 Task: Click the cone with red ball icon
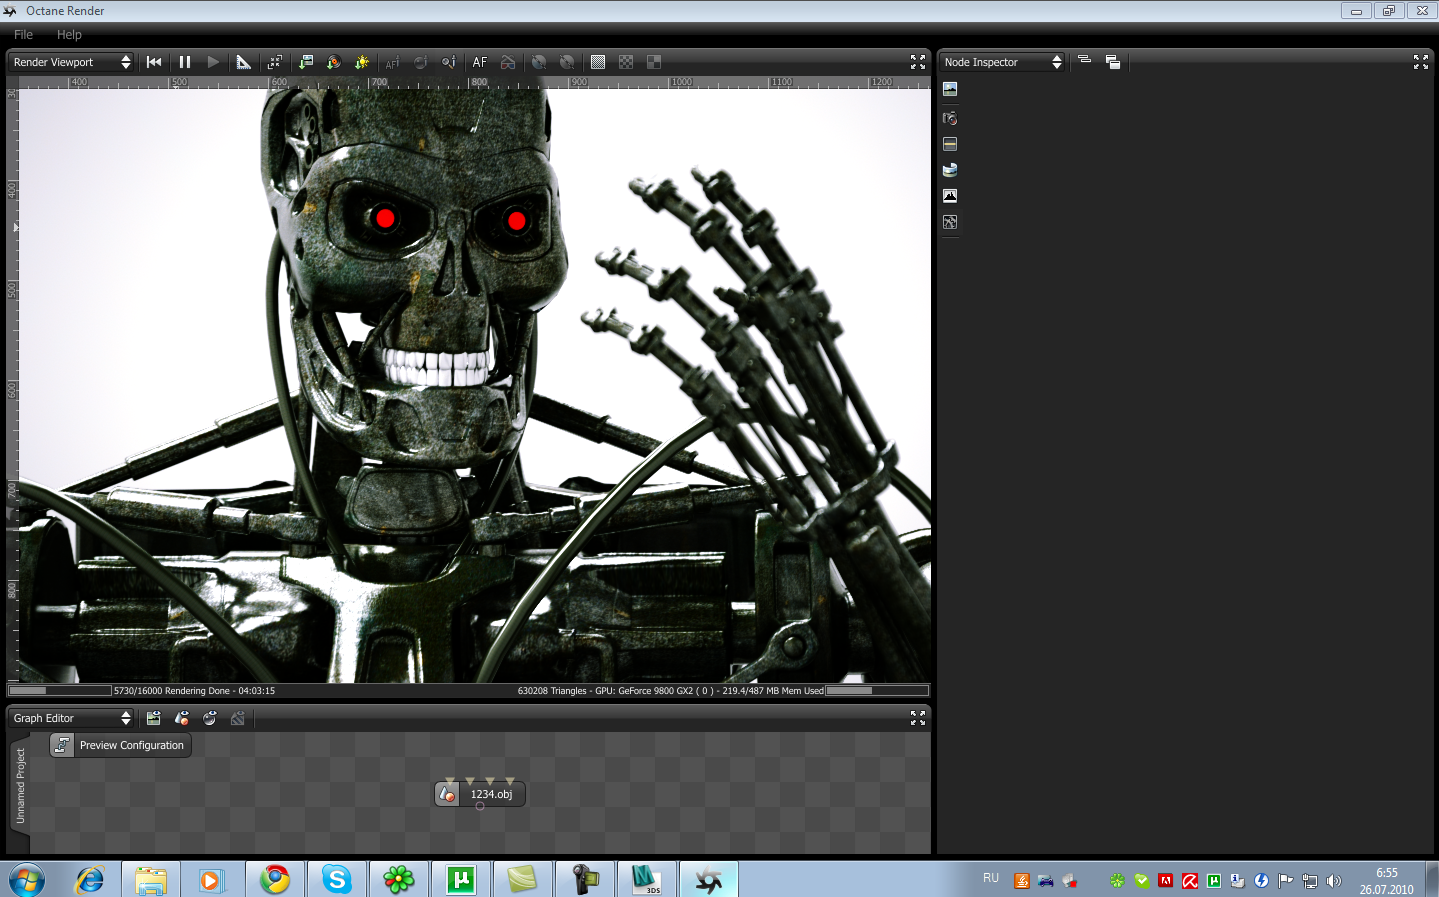click(182, 718)
